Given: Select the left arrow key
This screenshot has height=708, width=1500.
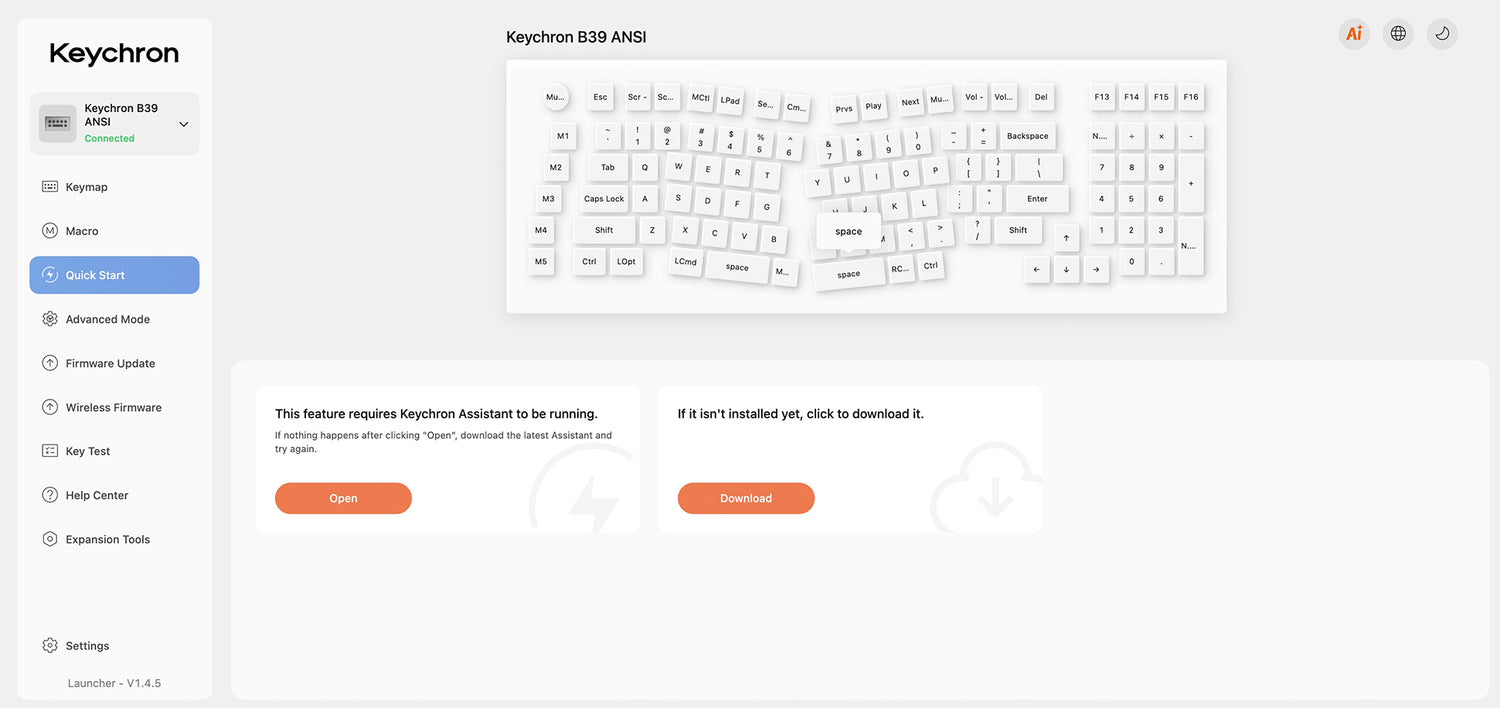Looking at the screenshot, I should [x=1037, y=269].
